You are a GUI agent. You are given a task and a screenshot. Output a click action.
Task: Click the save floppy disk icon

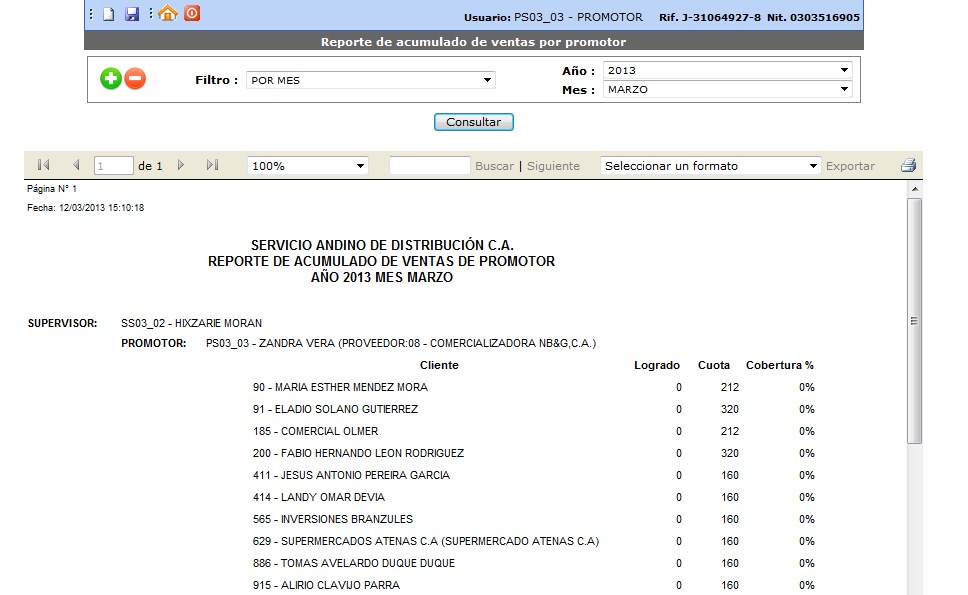[x=131, y=14]
